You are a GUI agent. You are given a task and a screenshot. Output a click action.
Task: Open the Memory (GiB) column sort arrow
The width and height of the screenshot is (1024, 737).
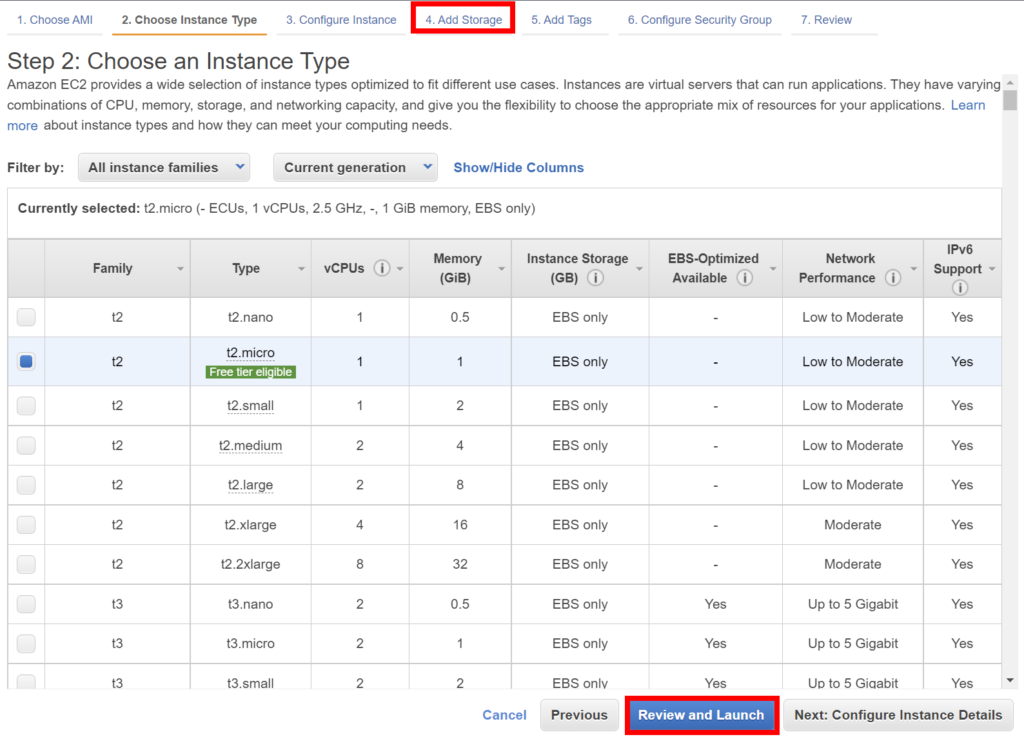click(502, 269)
